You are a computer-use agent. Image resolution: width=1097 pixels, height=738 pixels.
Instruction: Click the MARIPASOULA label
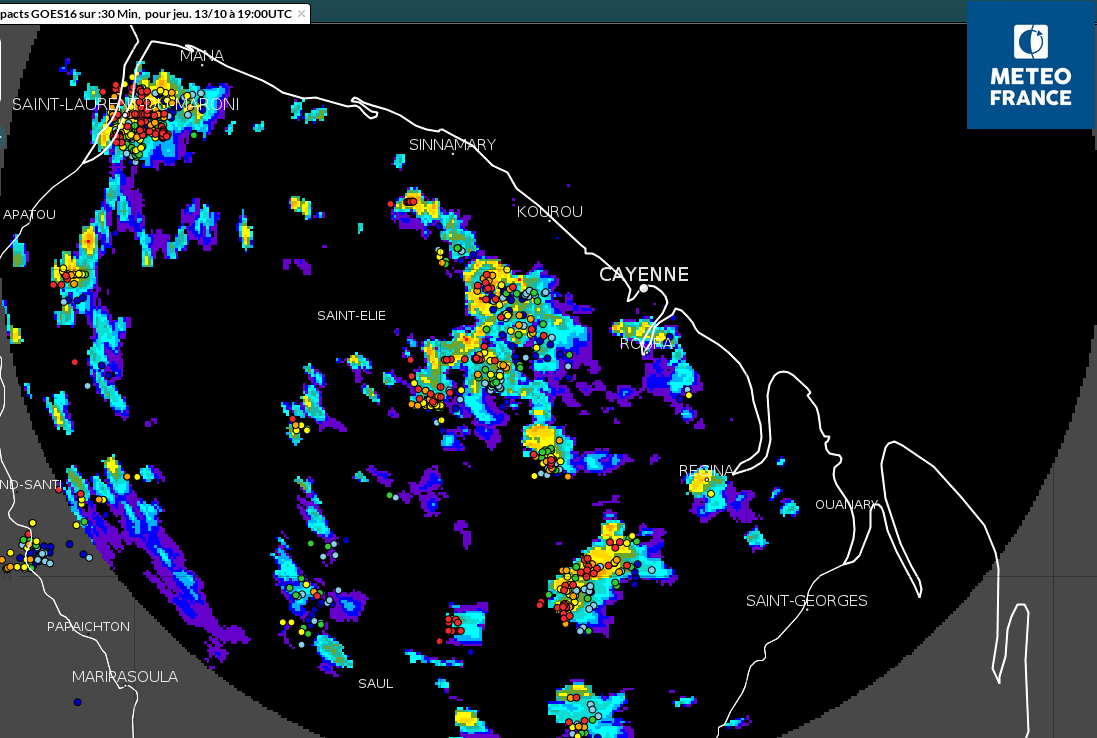coord(125,677)
